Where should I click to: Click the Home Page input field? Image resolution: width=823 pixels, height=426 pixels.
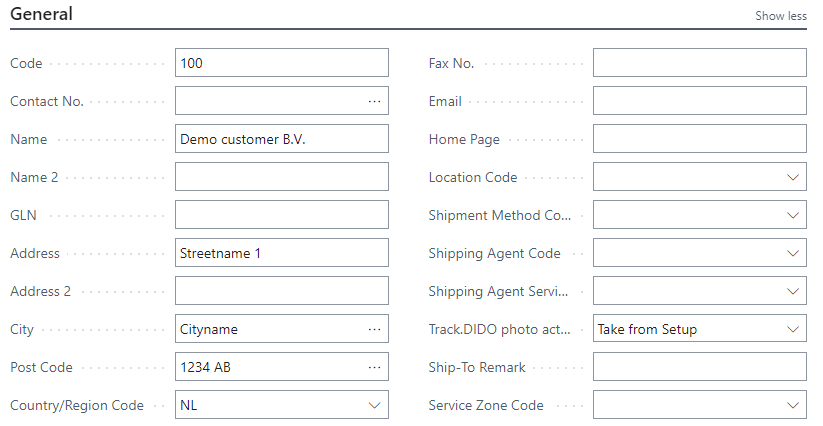click(700, 139)
